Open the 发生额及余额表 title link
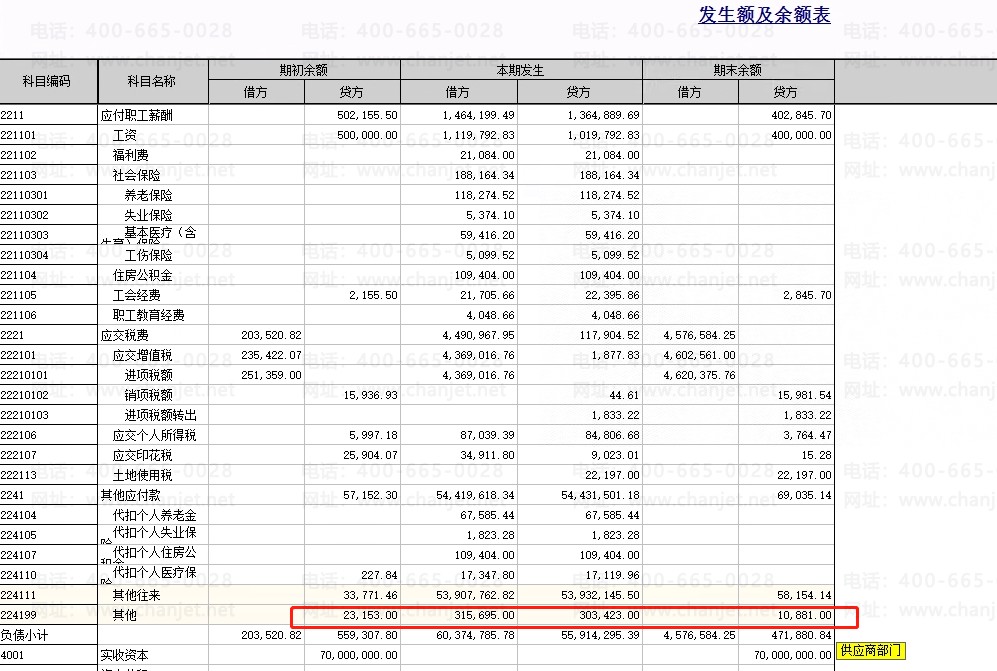The width and height of the screenshot is (997, 671). pos(764,15)
